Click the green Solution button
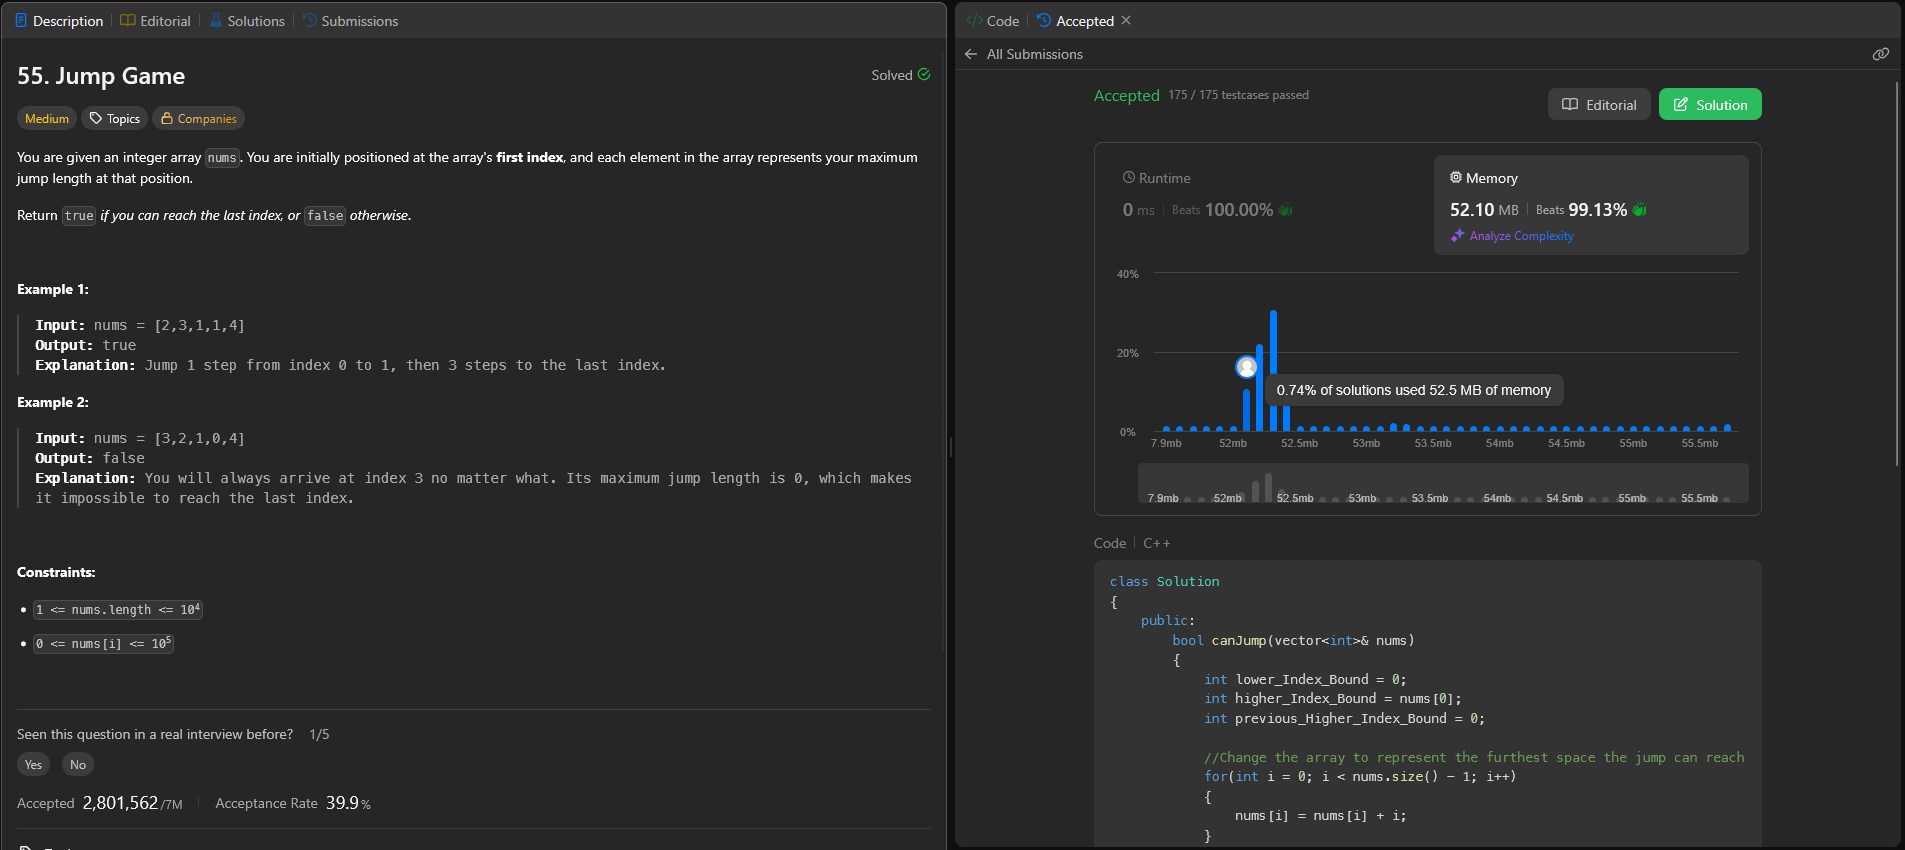 [1709, 105]
